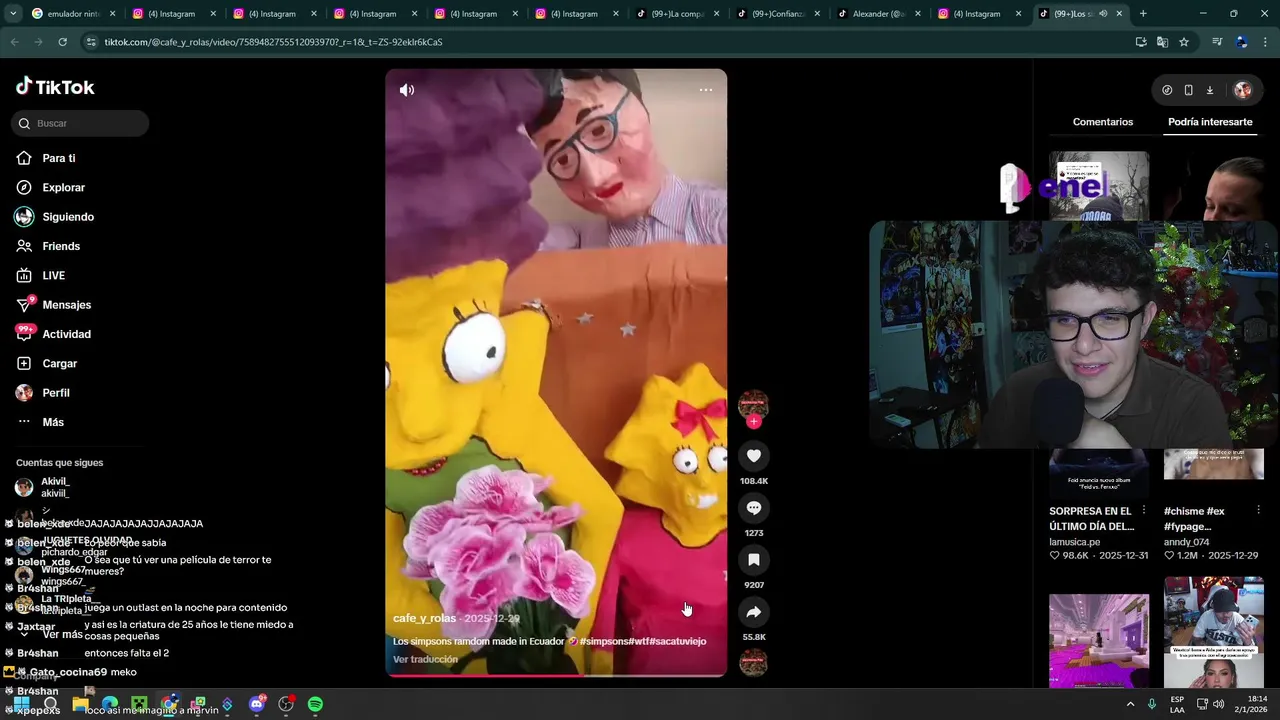Open andy_074 author link
Screen dimensions: 1280x720
tap(1187, 542)
